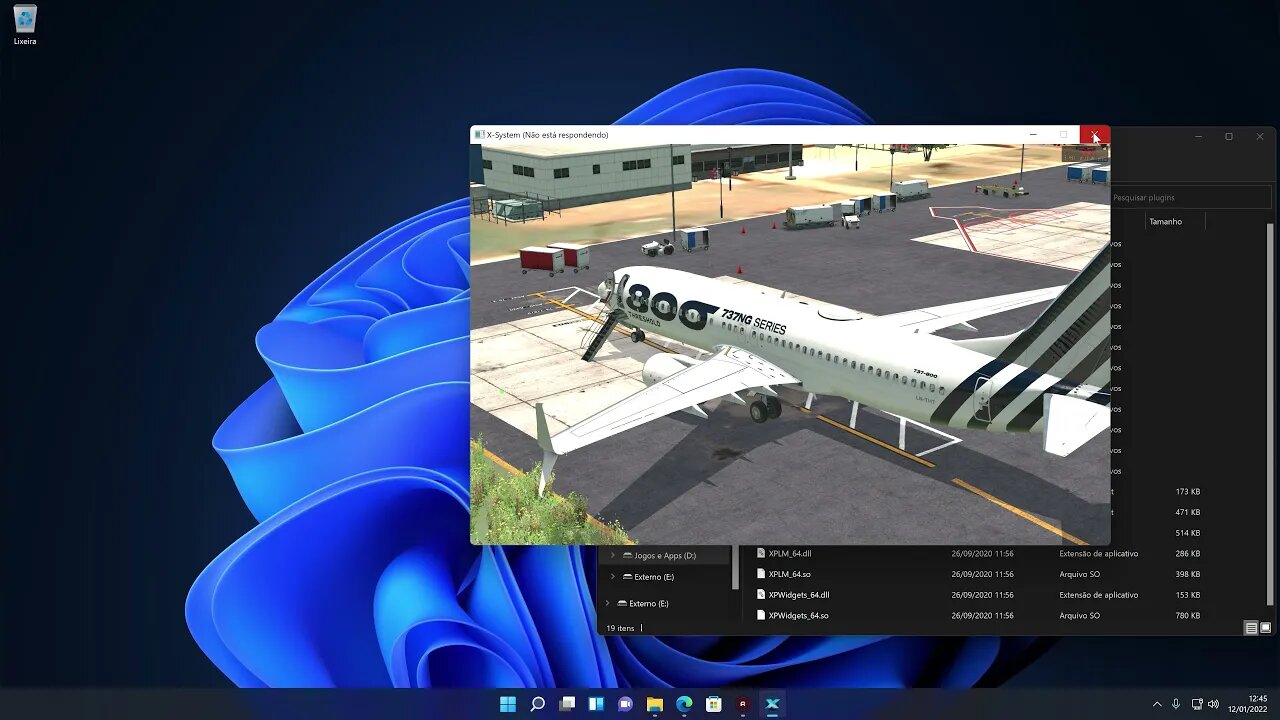
Task: Minimize the X-System window
Action: [1033, 135]
